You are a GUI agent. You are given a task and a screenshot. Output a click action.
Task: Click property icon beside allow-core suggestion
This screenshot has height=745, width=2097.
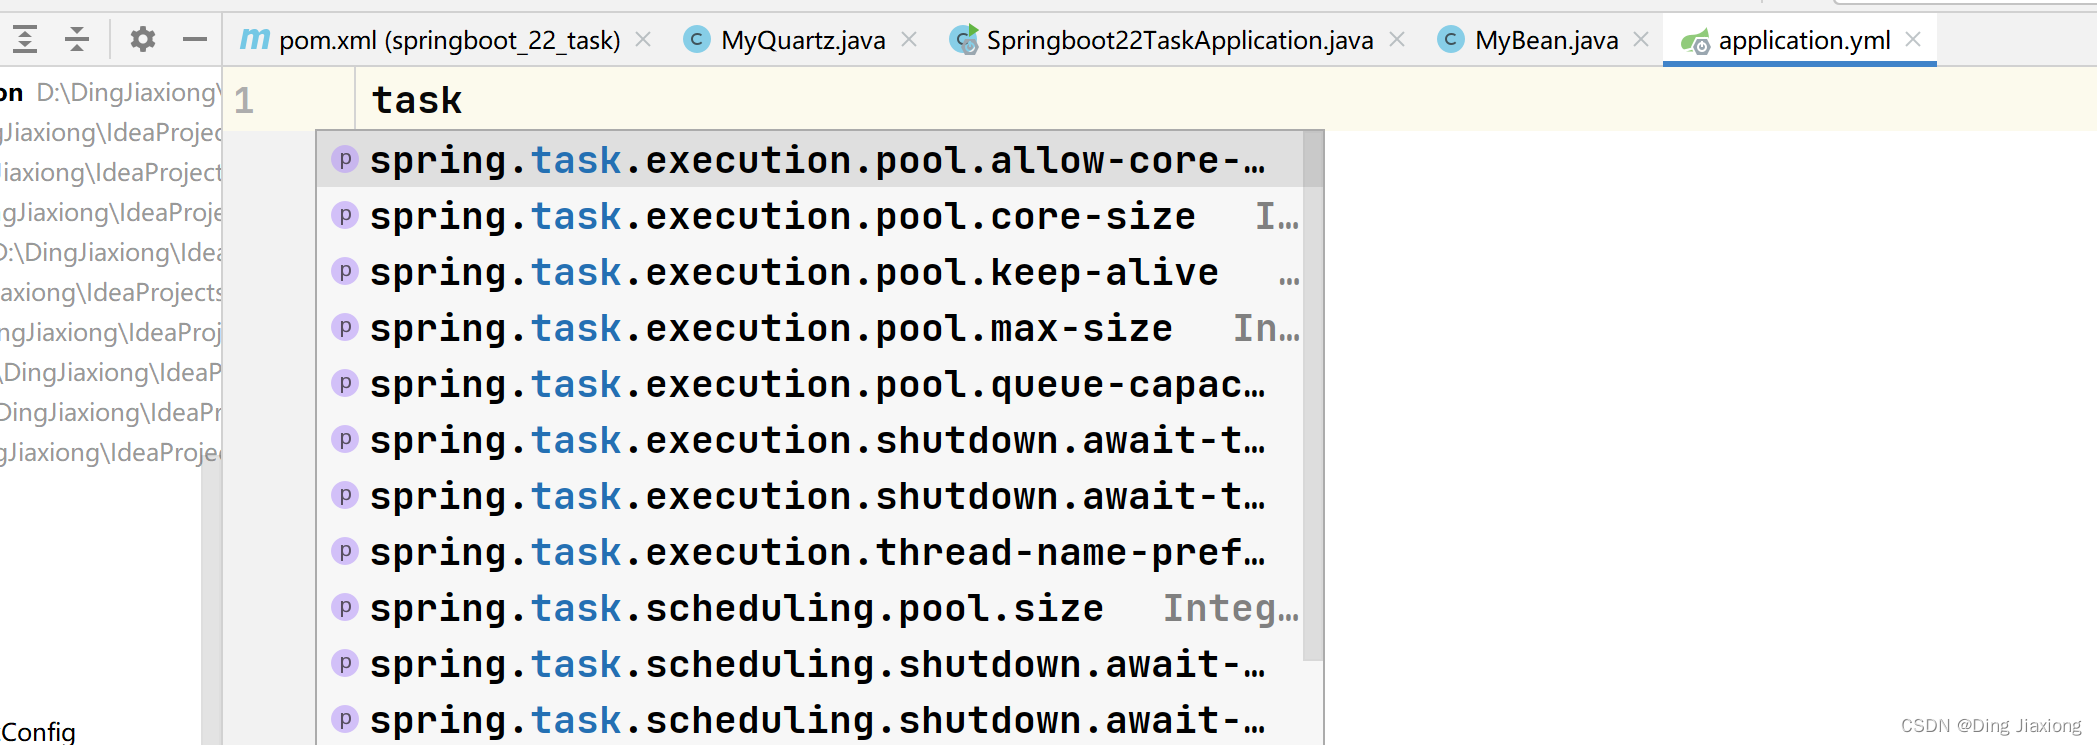(x=345, y=159)
